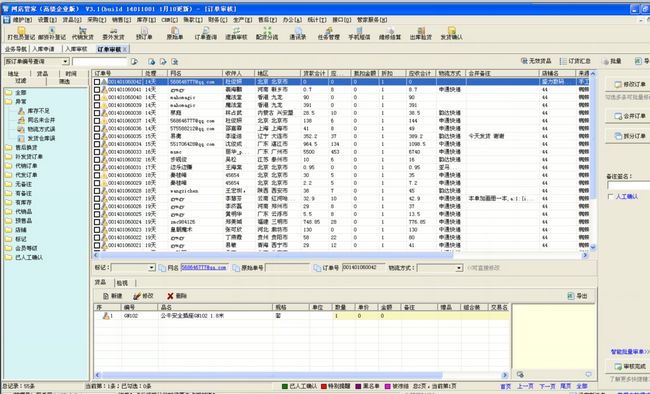Click the copy icon beside the 原始单号 field
Screen dimensions: 650x394
pyautogui.click(x=236, y=268)
